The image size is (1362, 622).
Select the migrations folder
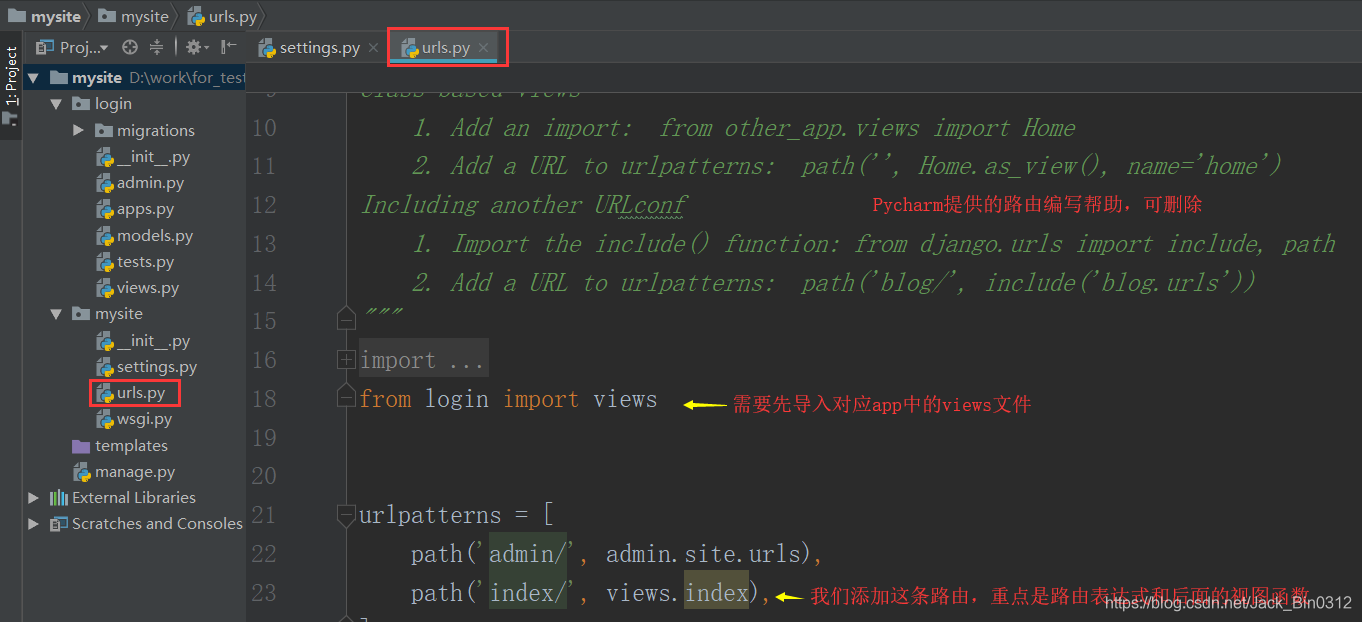(145, 130)
